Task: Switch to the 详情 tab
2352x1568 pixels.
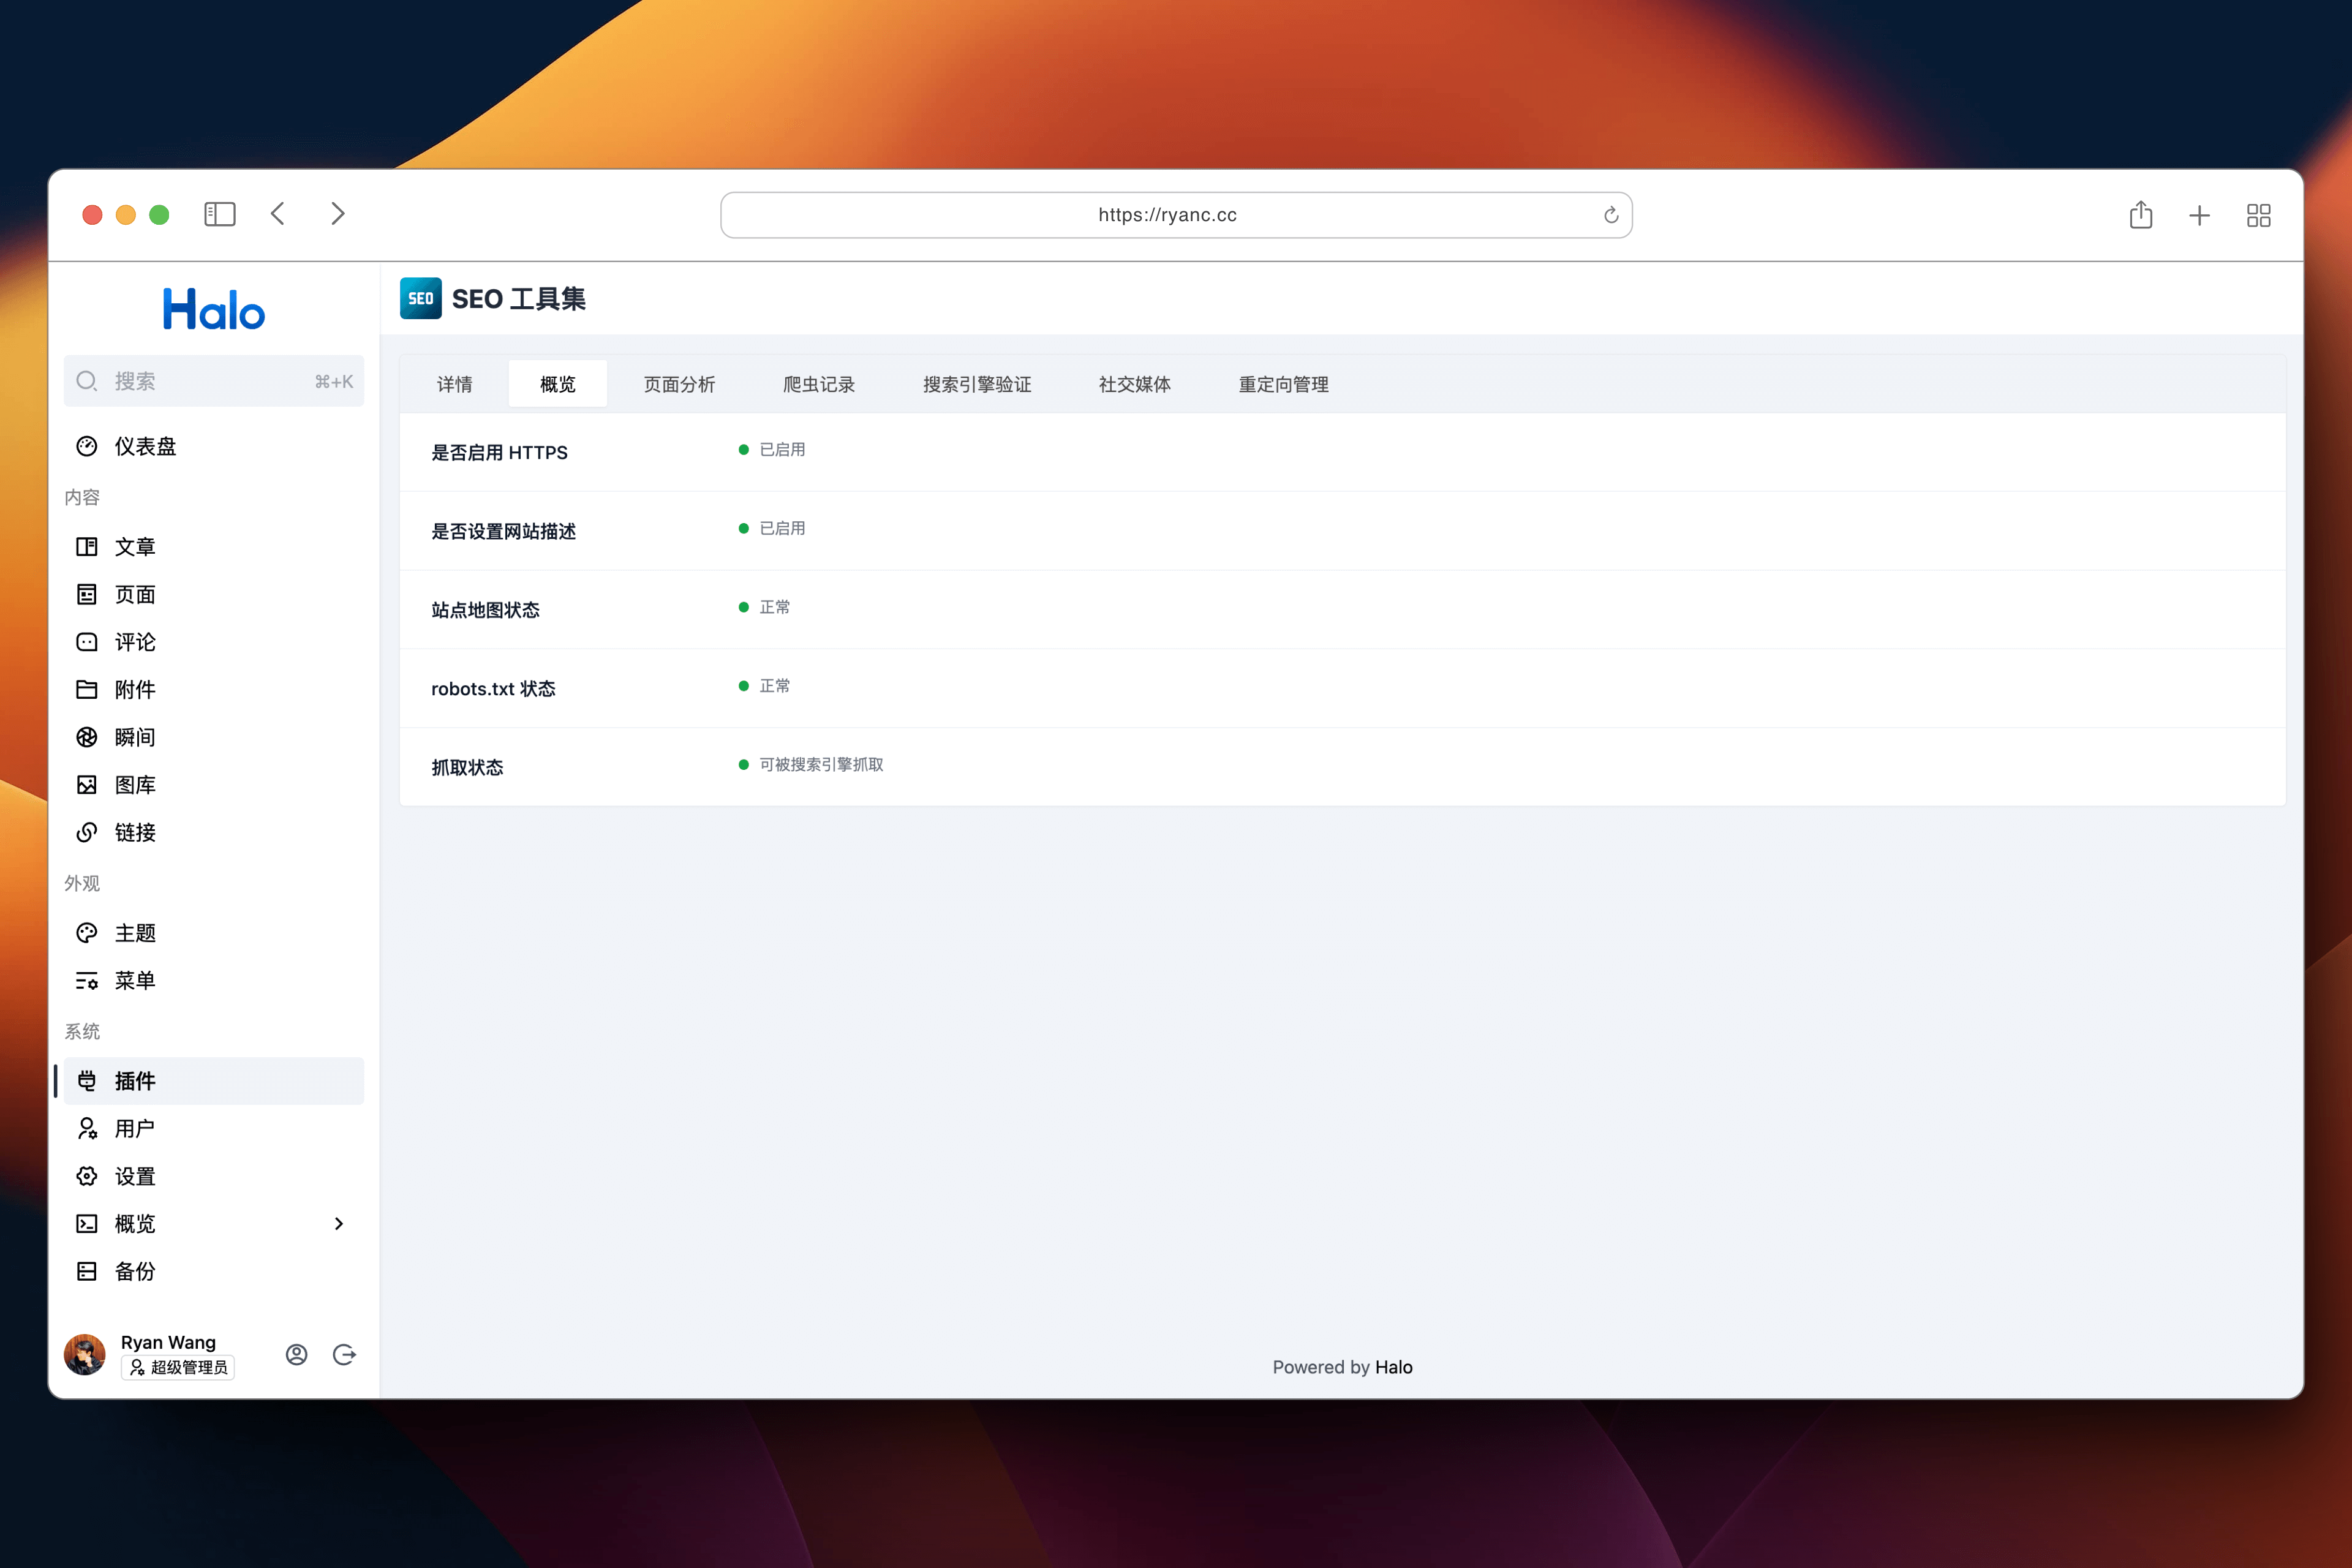Action: (455, 384)
